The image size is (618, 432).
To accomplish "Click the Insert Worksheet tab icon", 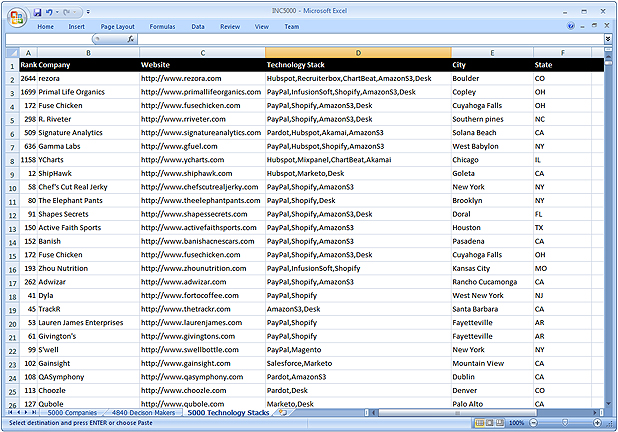I will (283, 413).
